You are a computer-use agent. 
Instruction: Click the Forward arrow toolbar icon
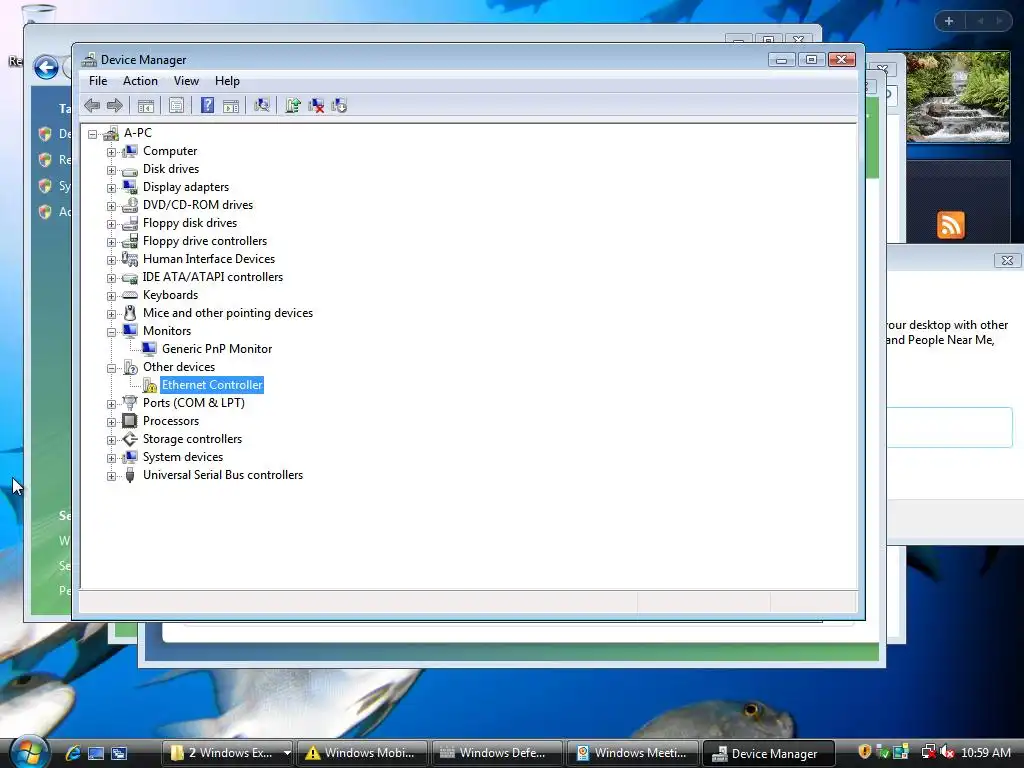(x=115, y=105)
